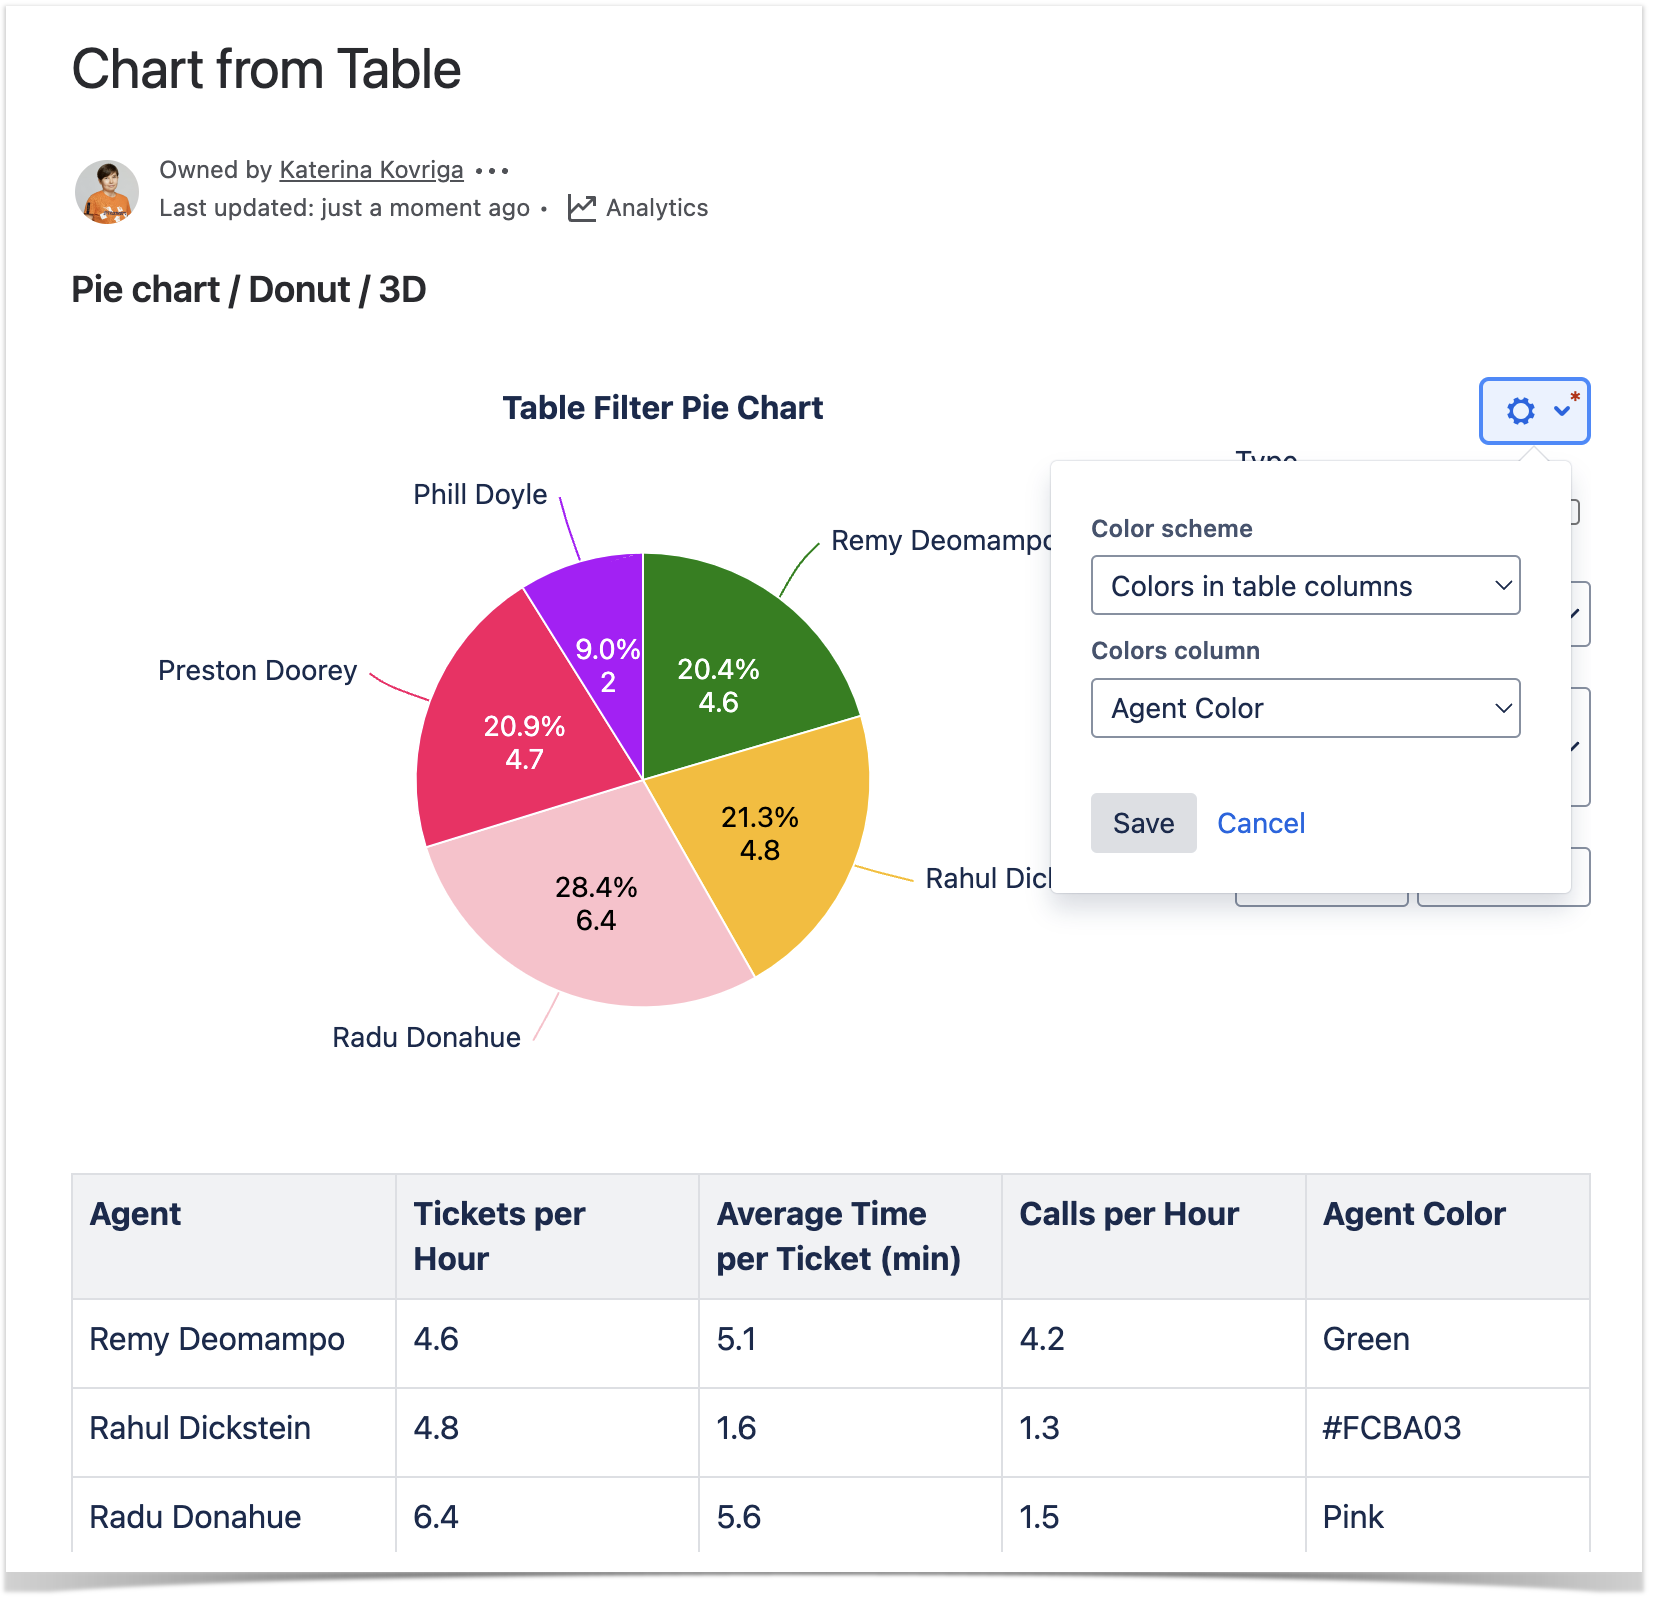Click the Table Filter Pie Chart title

(x=662, y=408)
